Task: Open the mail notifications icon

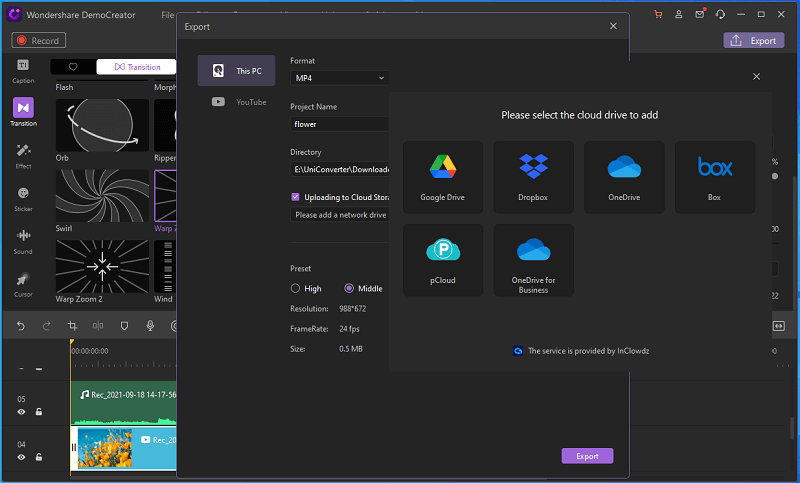Action: (x=699, y=14)
